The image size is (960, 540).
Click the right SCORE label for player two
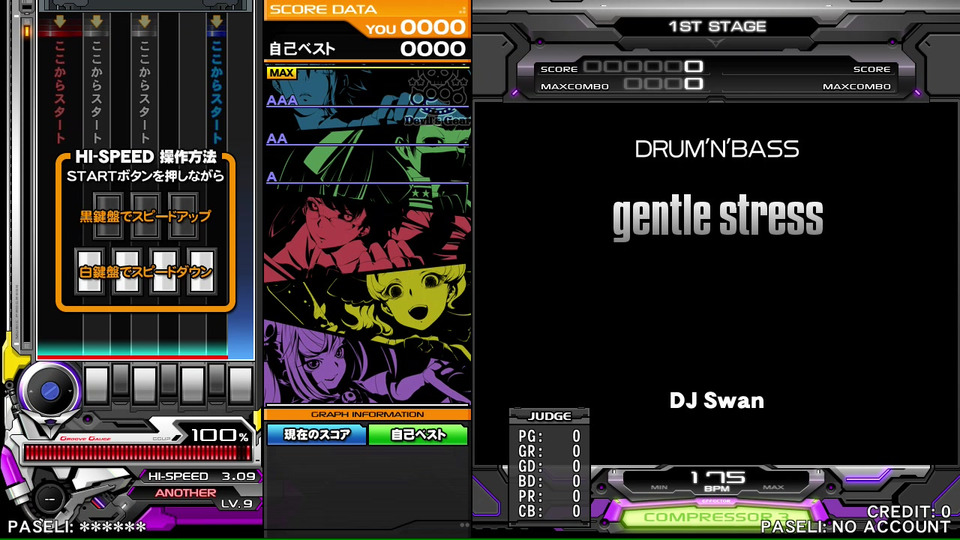coord(872,69)
